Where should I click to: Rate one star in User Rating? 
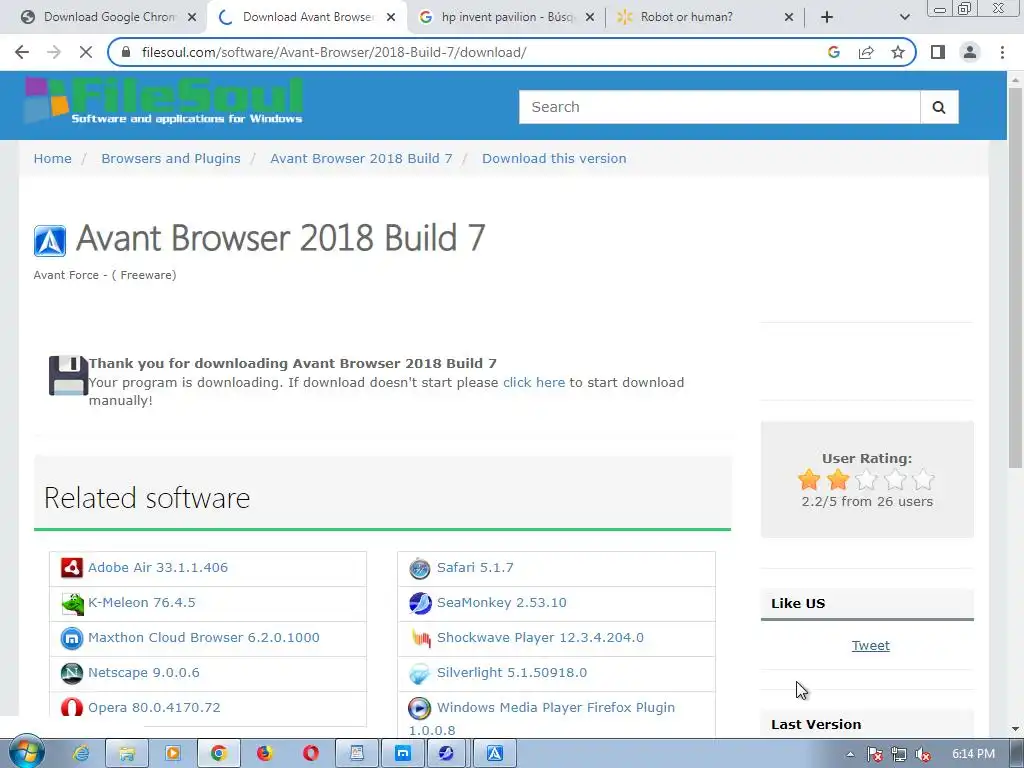pyautogui.click(x=809, y=480)
